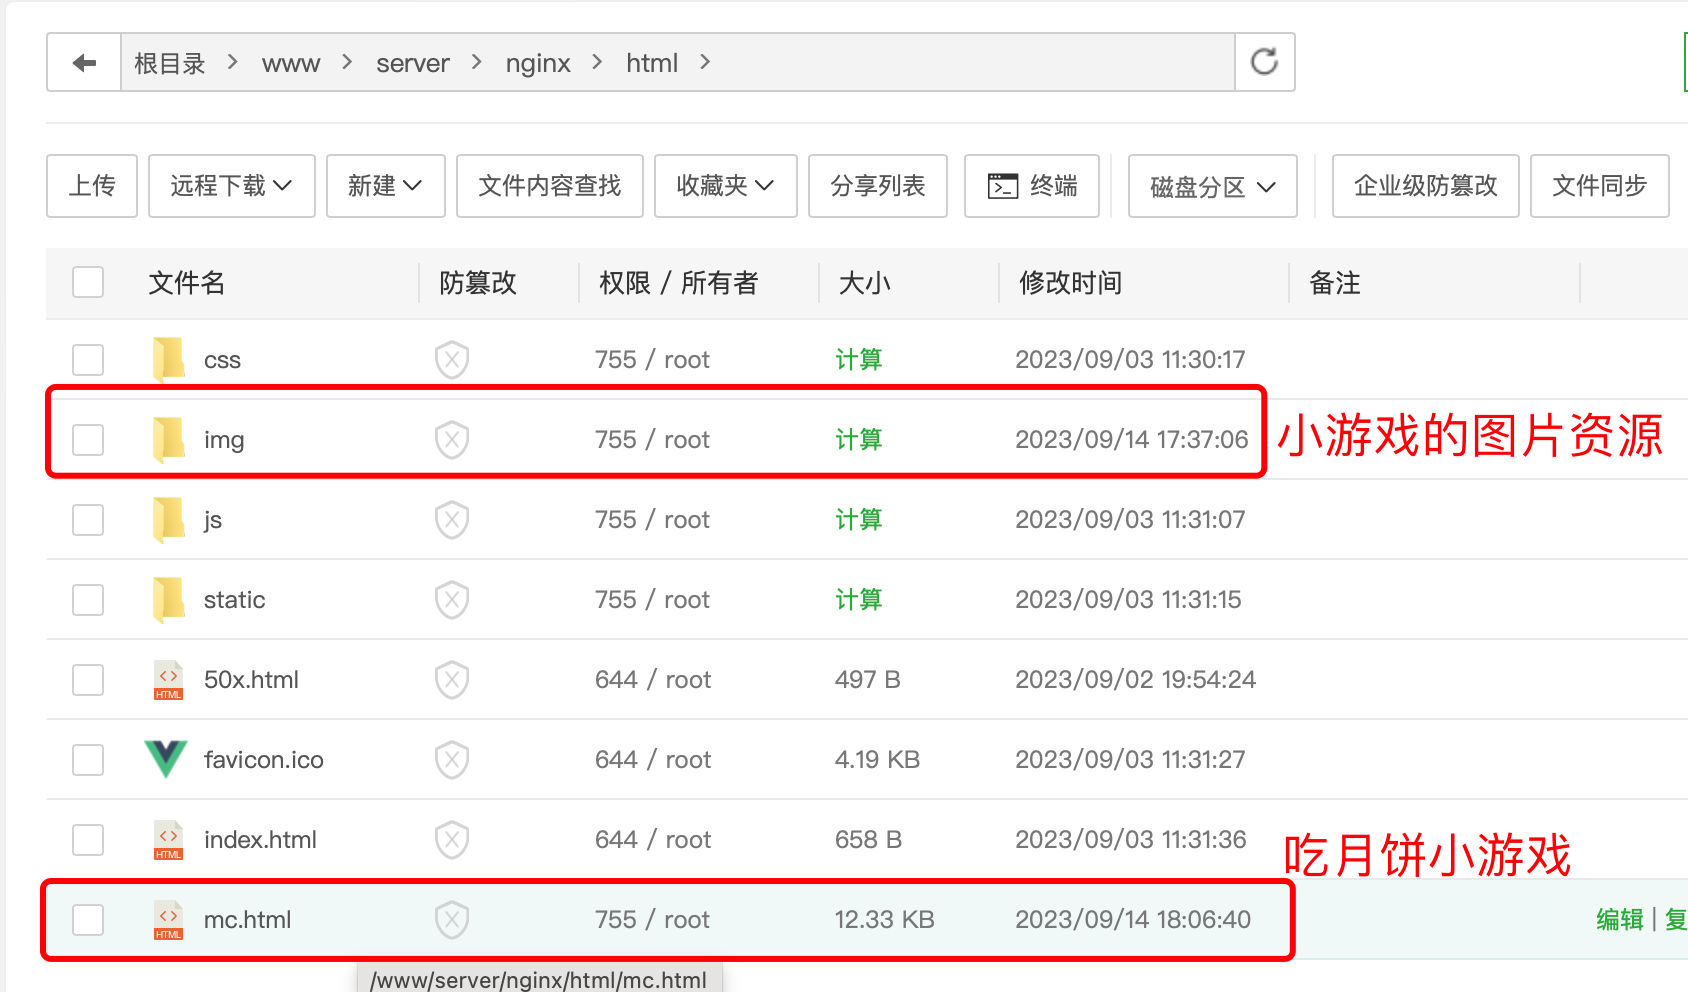Expand the 新建 dropdown
Image resolution: width=1688 pixels, height=992 pixels.
tap(386, 186)
